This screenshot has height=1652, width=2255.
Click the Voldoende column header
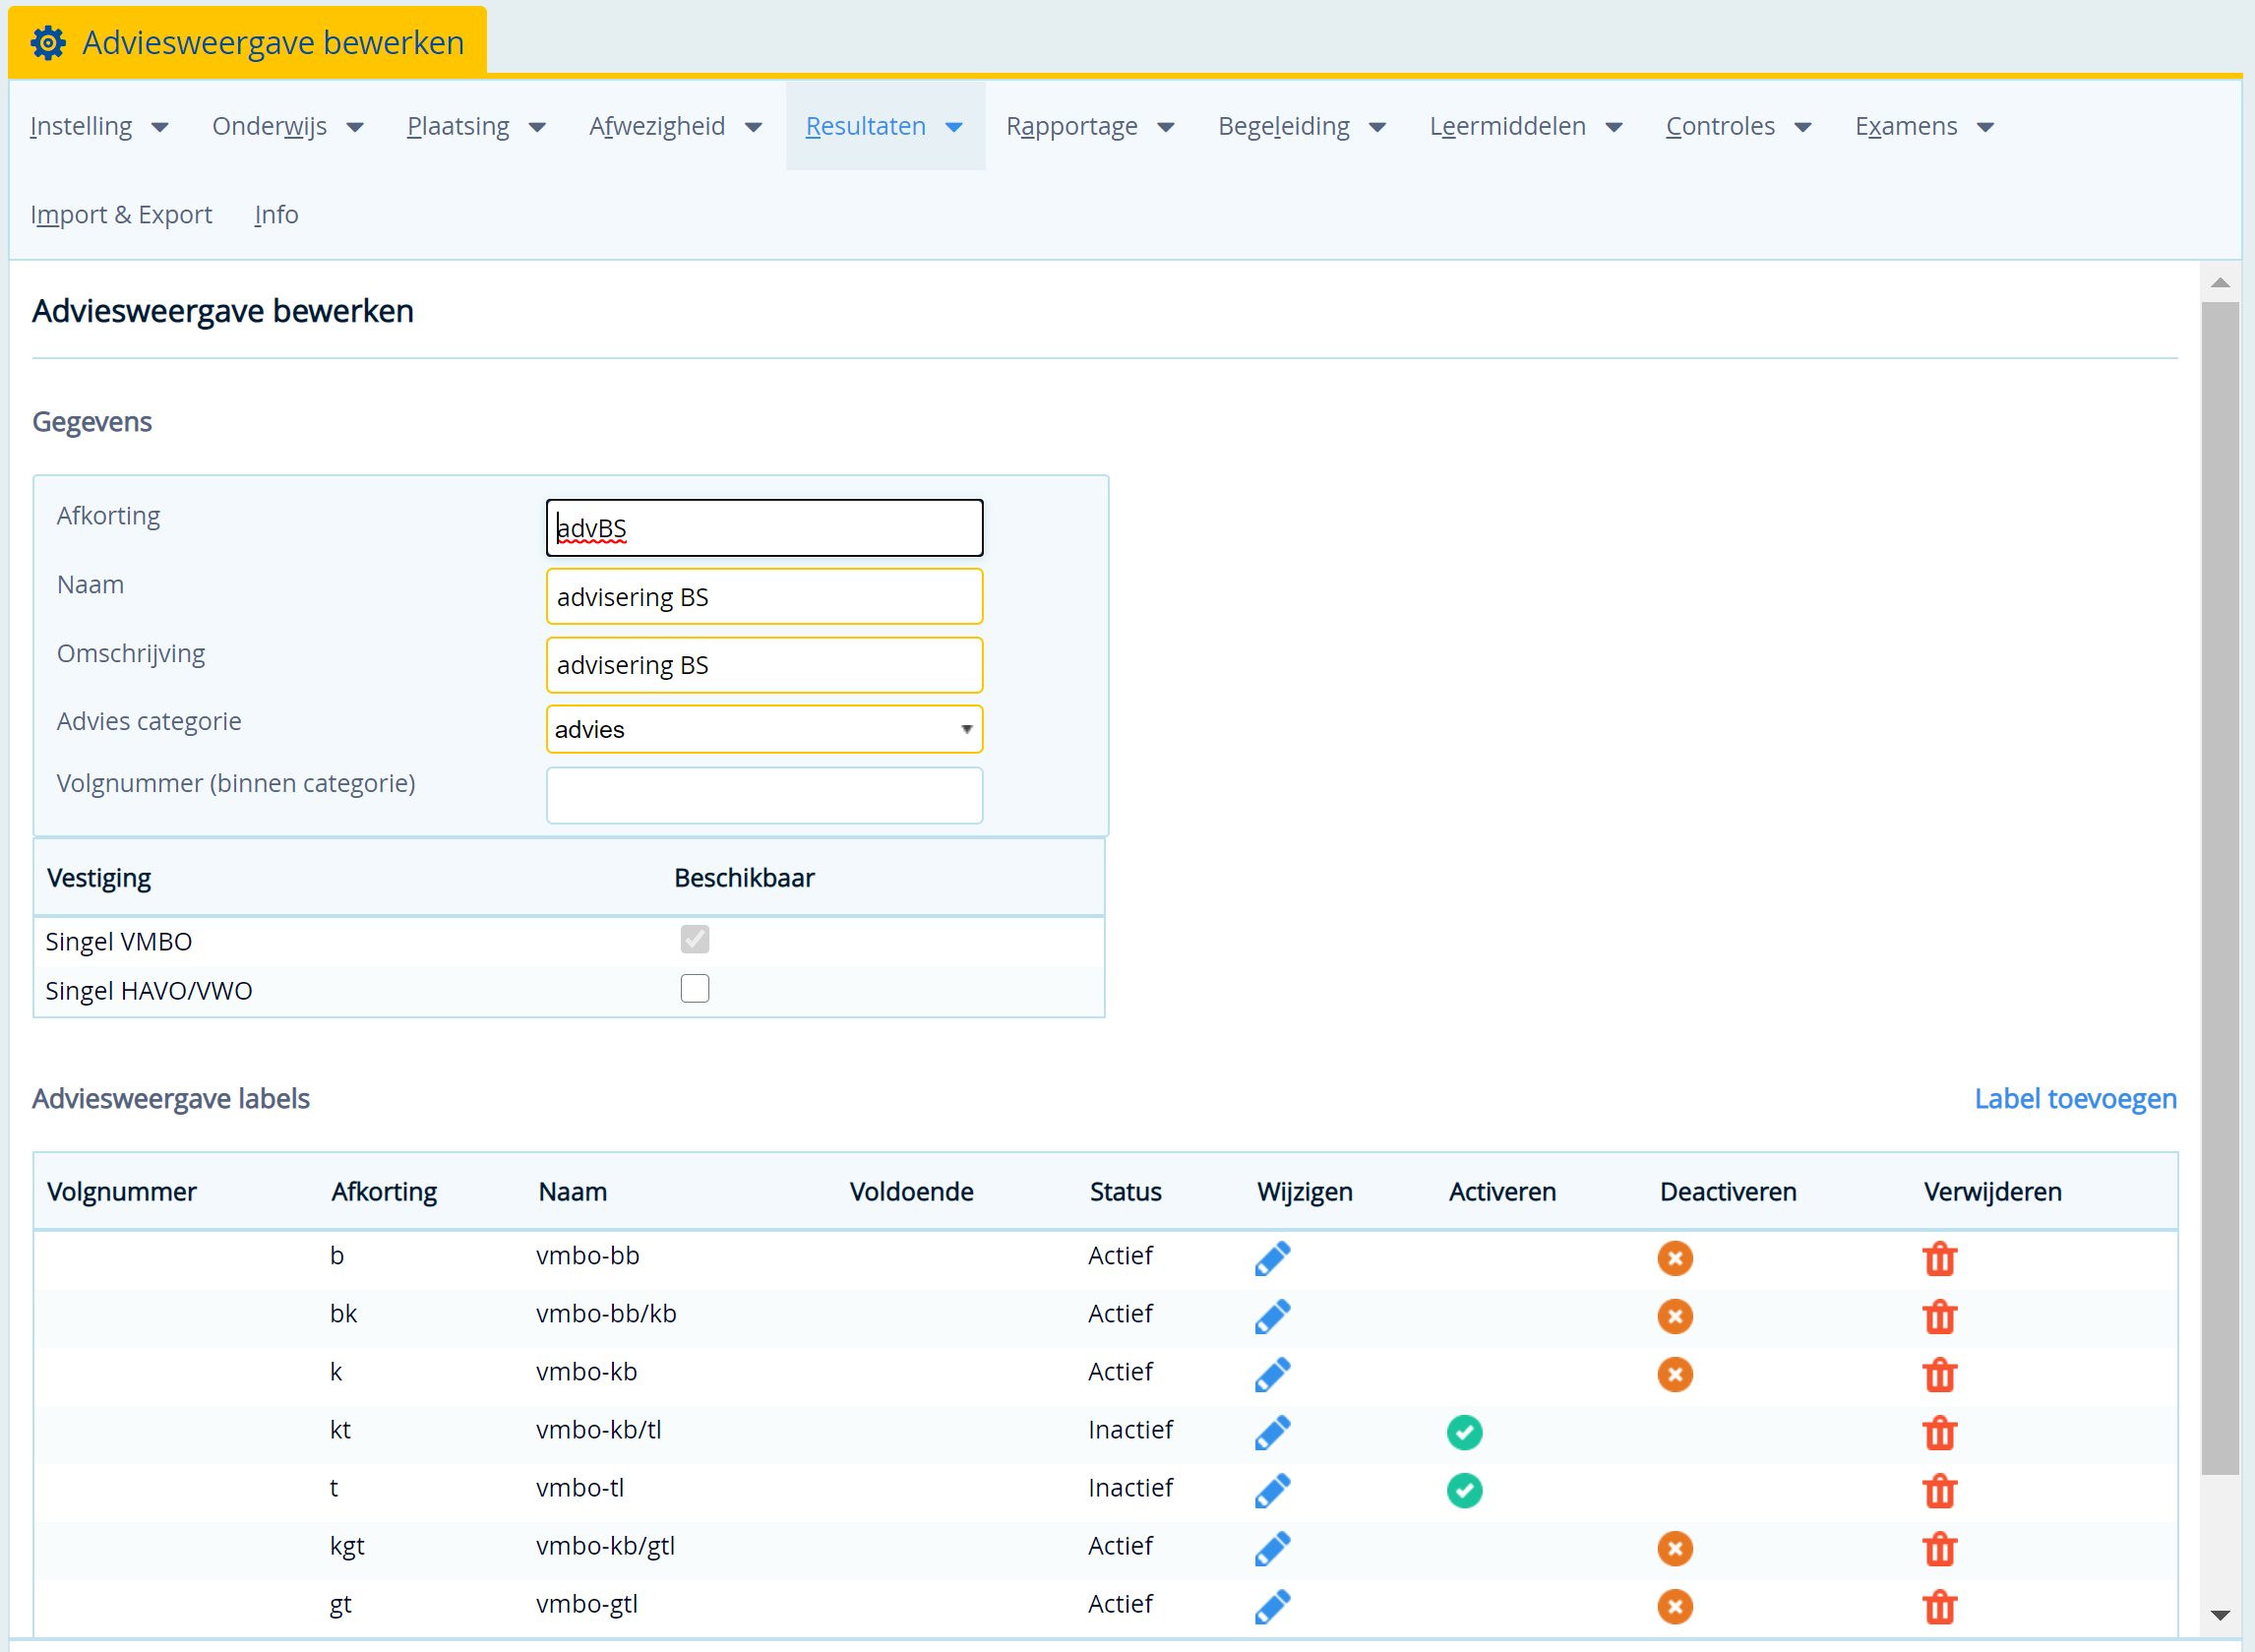(911, 1191)
